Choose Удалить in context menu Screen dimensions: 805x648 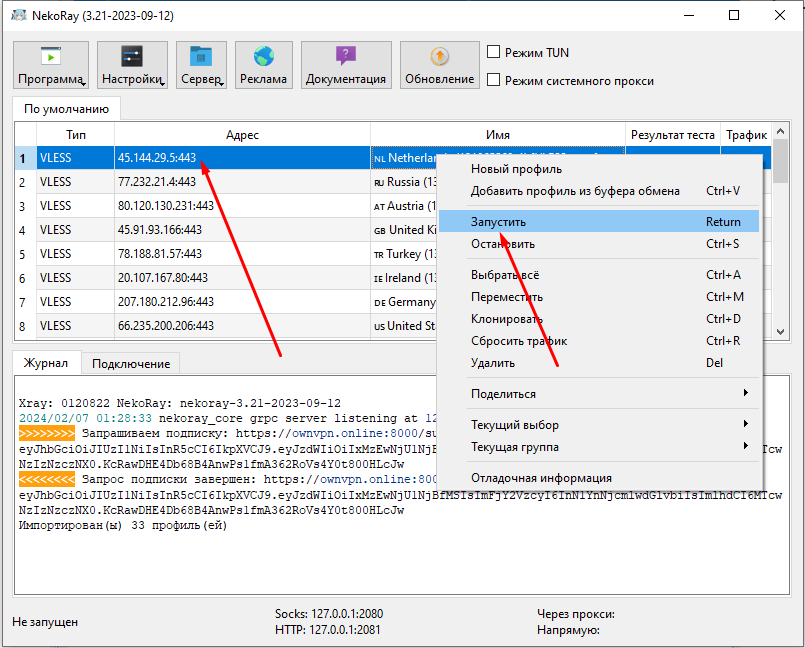click(x=599, y=363)
